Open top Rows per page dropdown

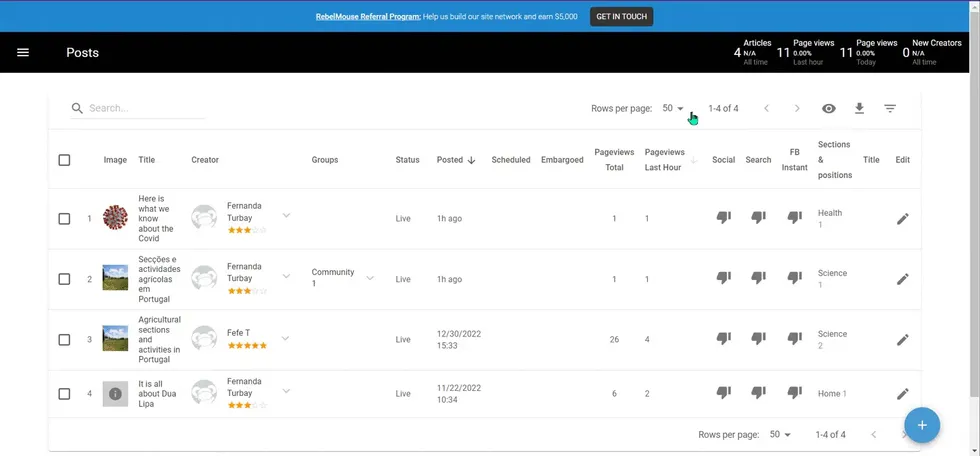[673, 108]
